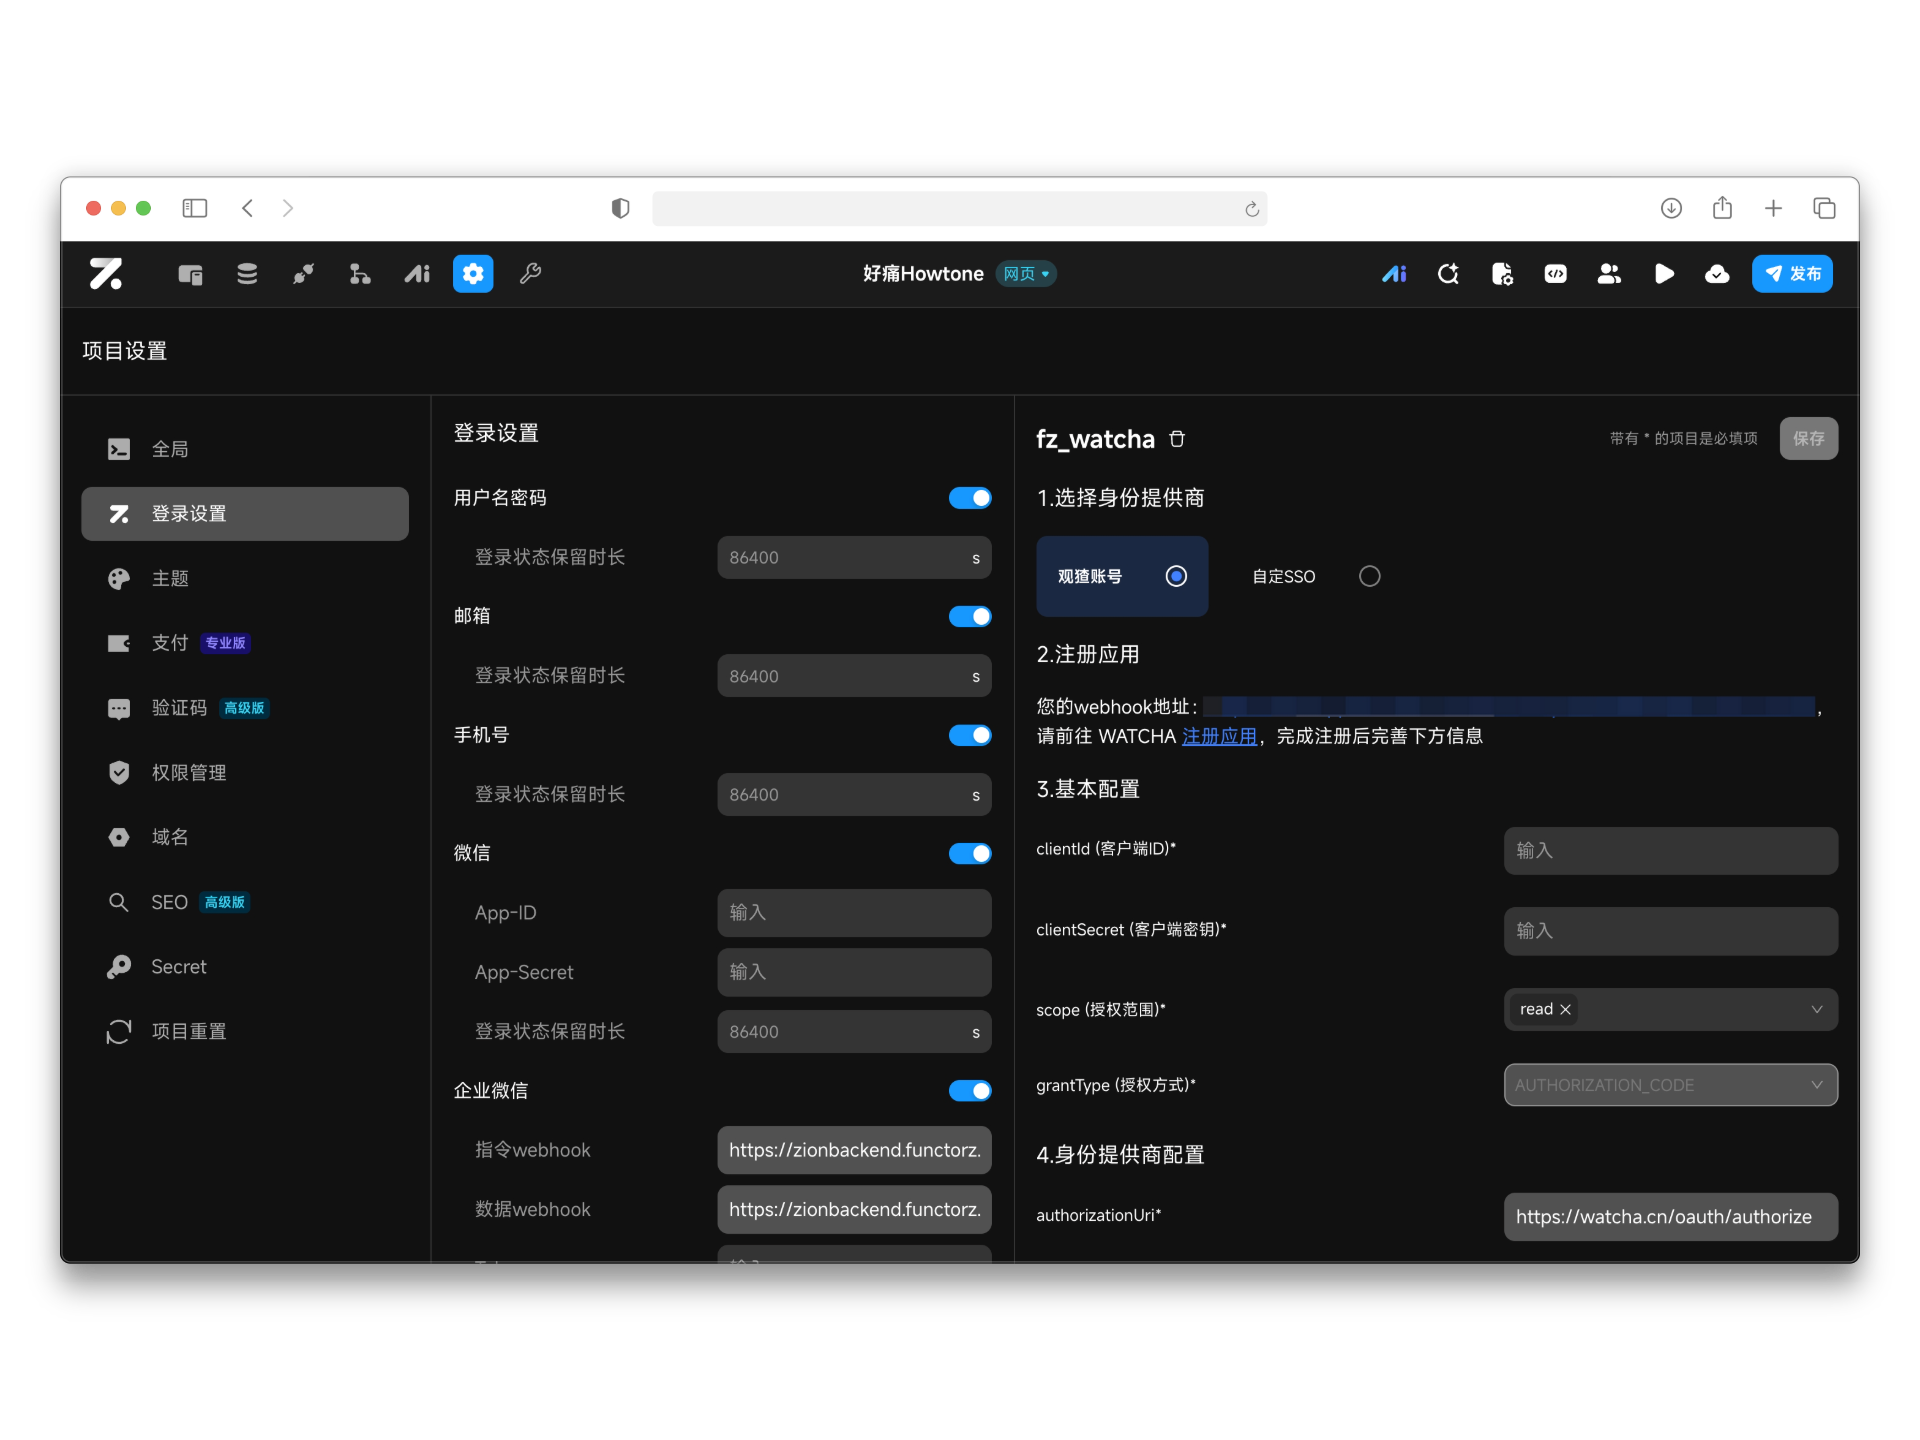This screenshot has width=1920, height=1440.
Task: Edit 邮箱 登录状态保留时长 field
Action: click(854, 676)
